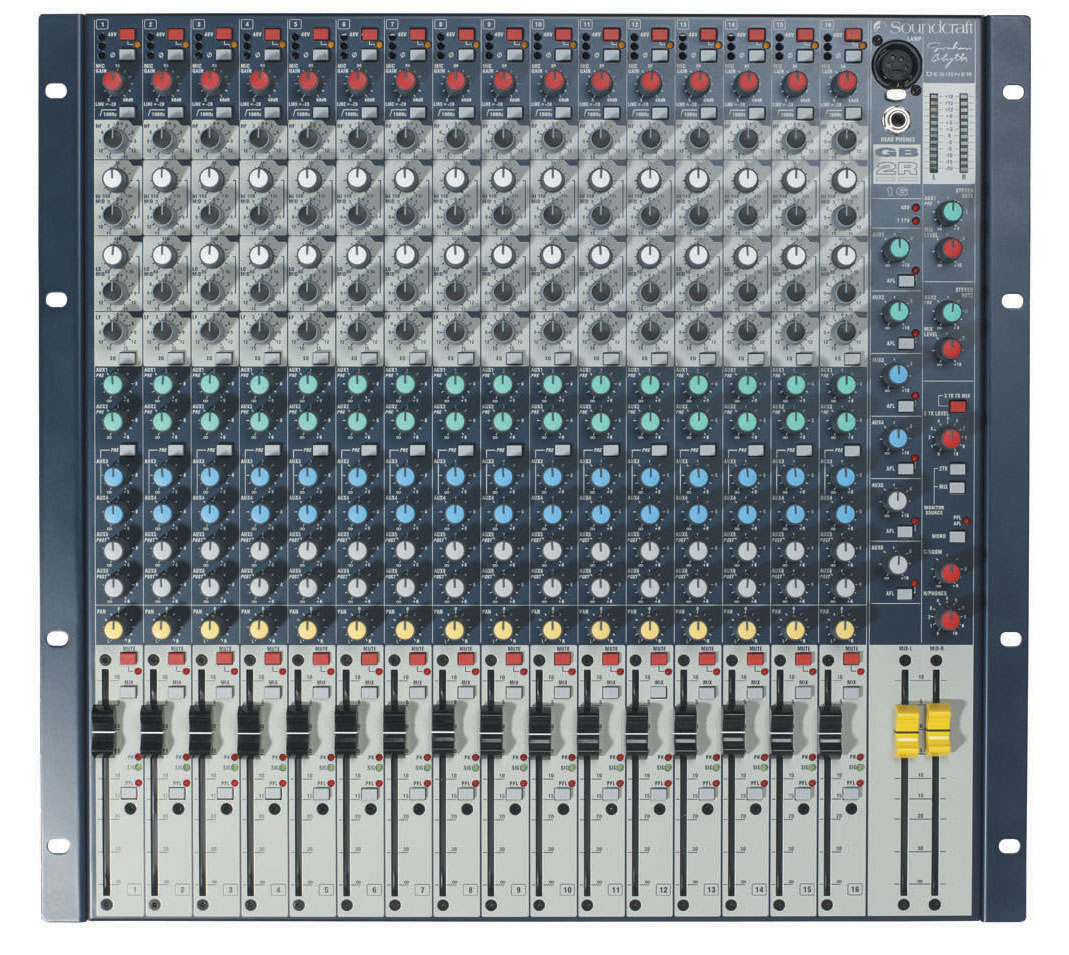Activate the 100Hz high-pass filter on channel 3
Image resolution: width=1069 pixels, height=955 pixels.
click(223, 114)
